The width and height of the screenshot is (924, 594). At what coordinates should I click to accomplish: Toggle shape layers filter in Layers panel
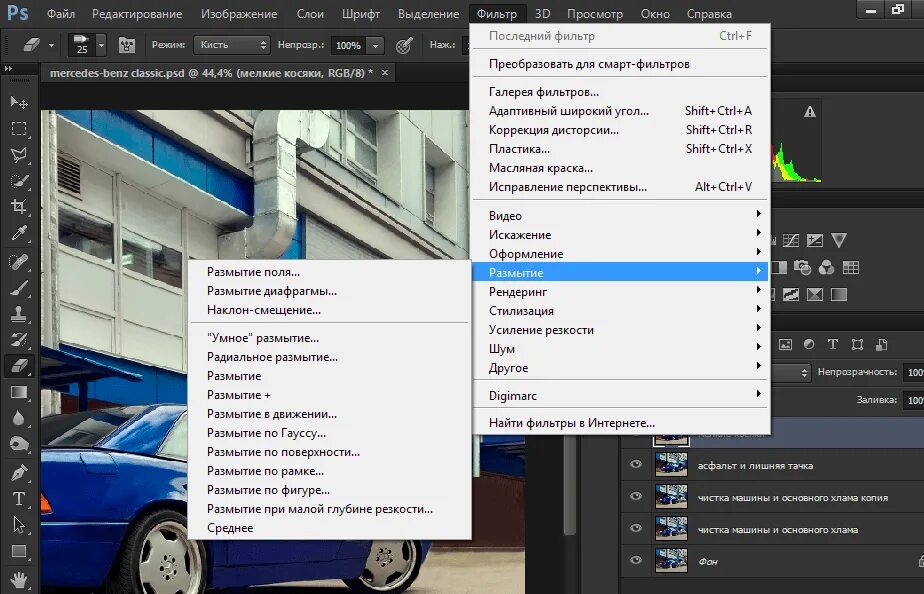pos(857,345)
